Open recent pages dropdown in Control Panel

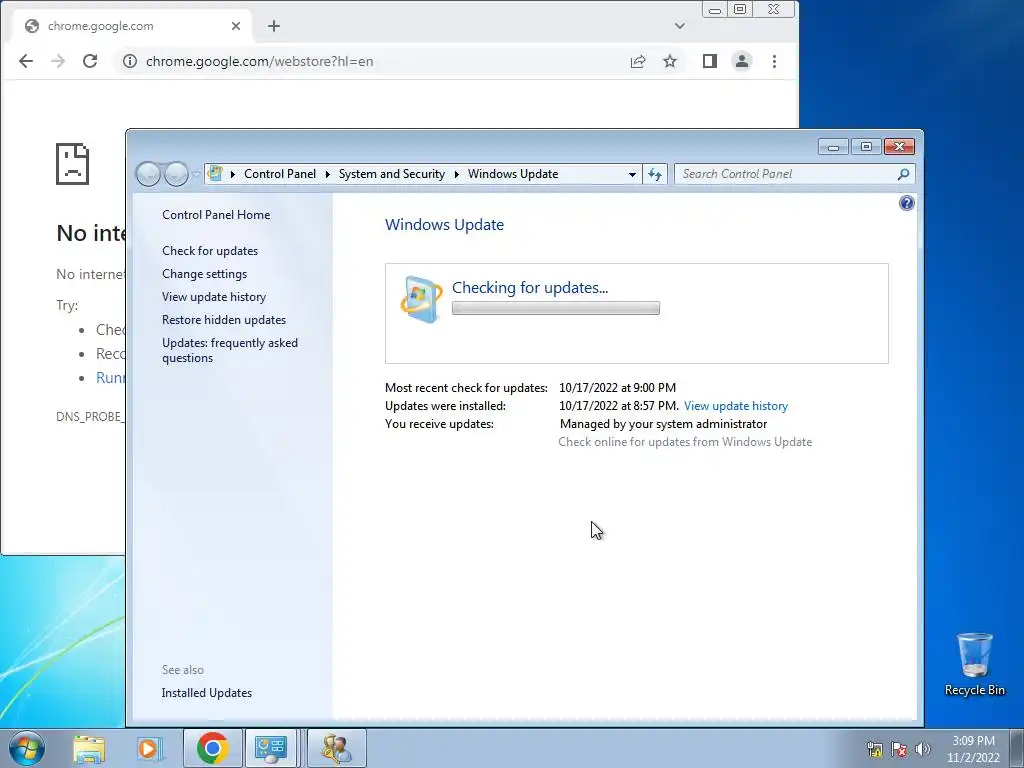(x=195, y=175)
